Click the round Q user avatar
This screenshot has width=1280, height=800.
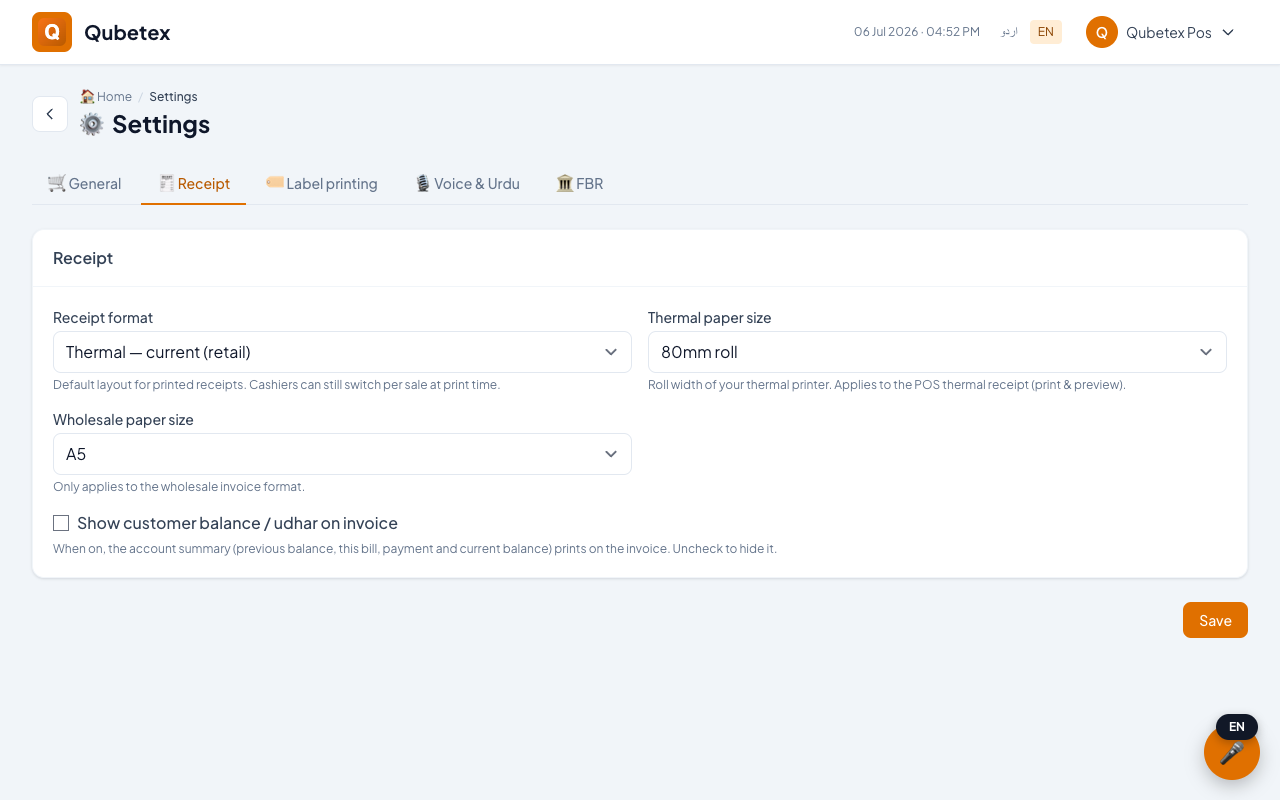click(1102, 32)
